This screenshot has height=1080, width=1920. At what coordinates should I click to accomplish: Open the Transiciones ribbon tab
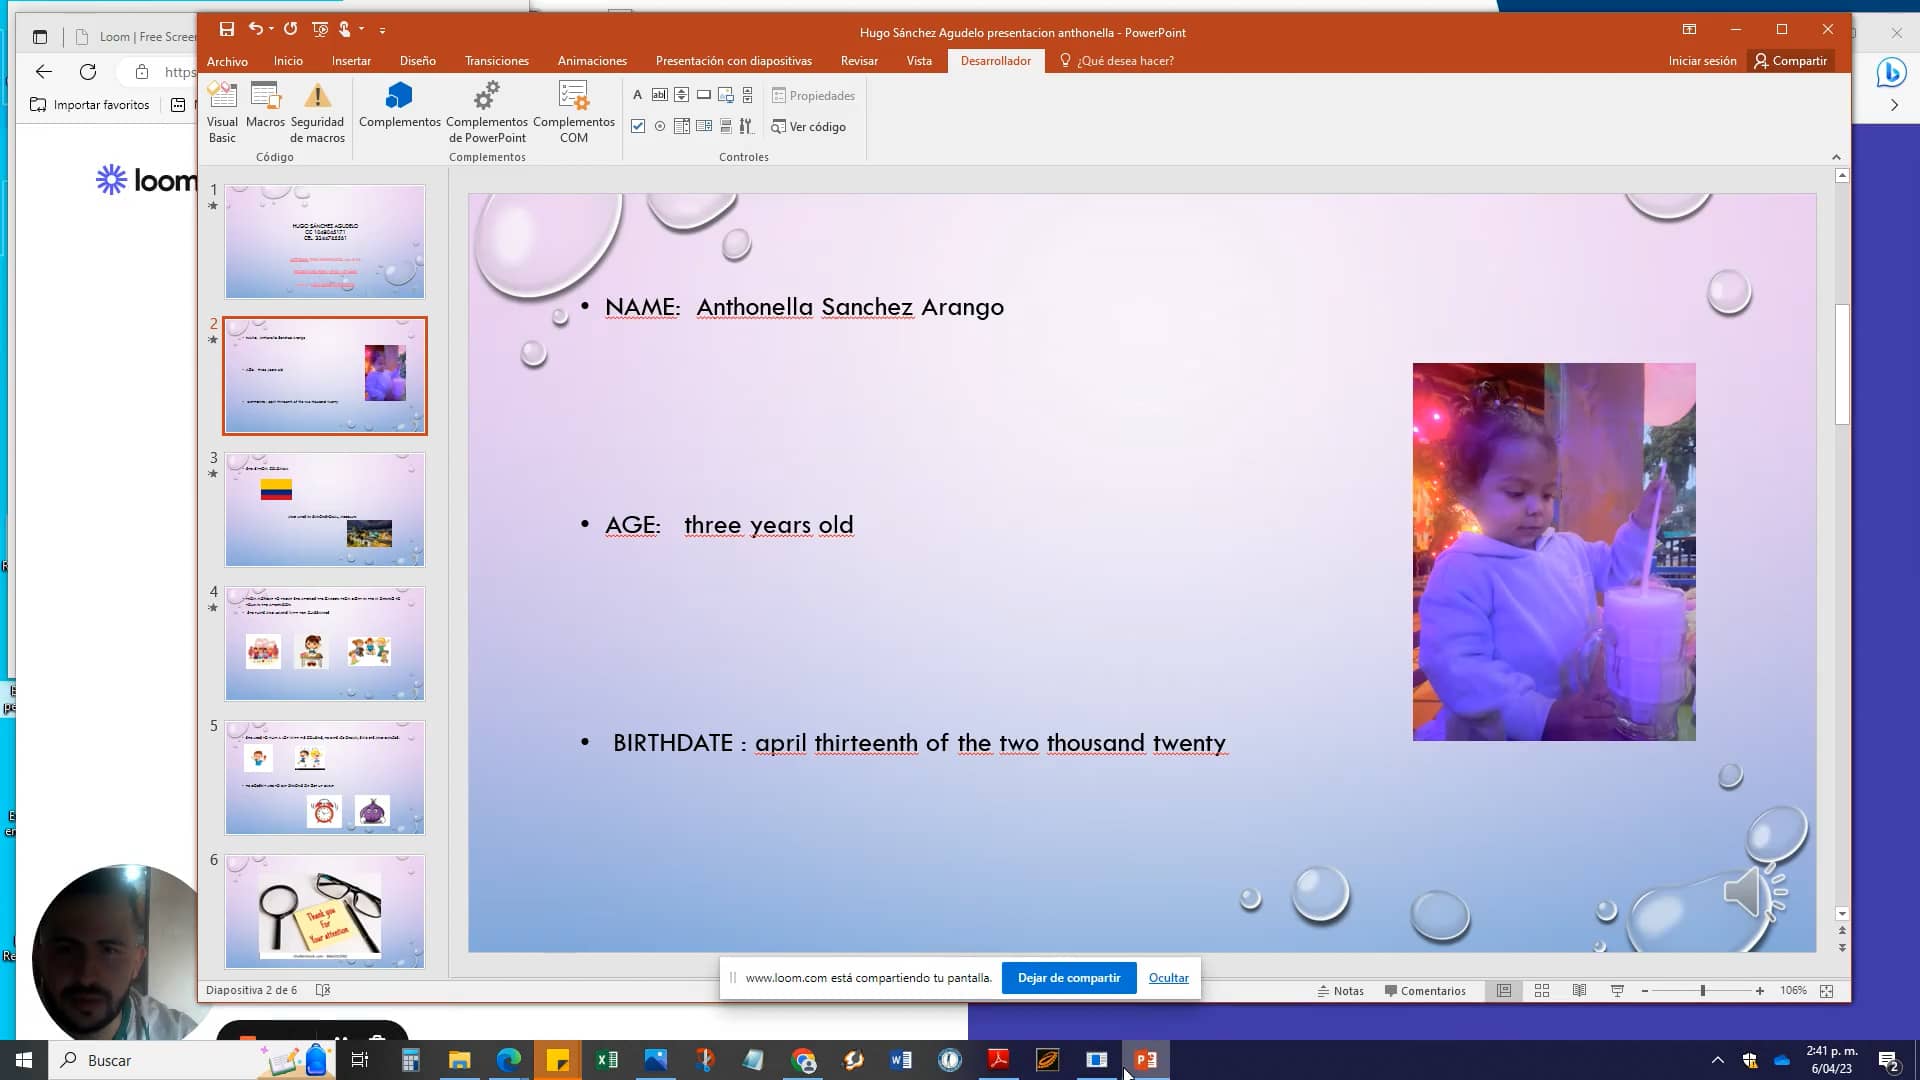click(x=497, y=61)
